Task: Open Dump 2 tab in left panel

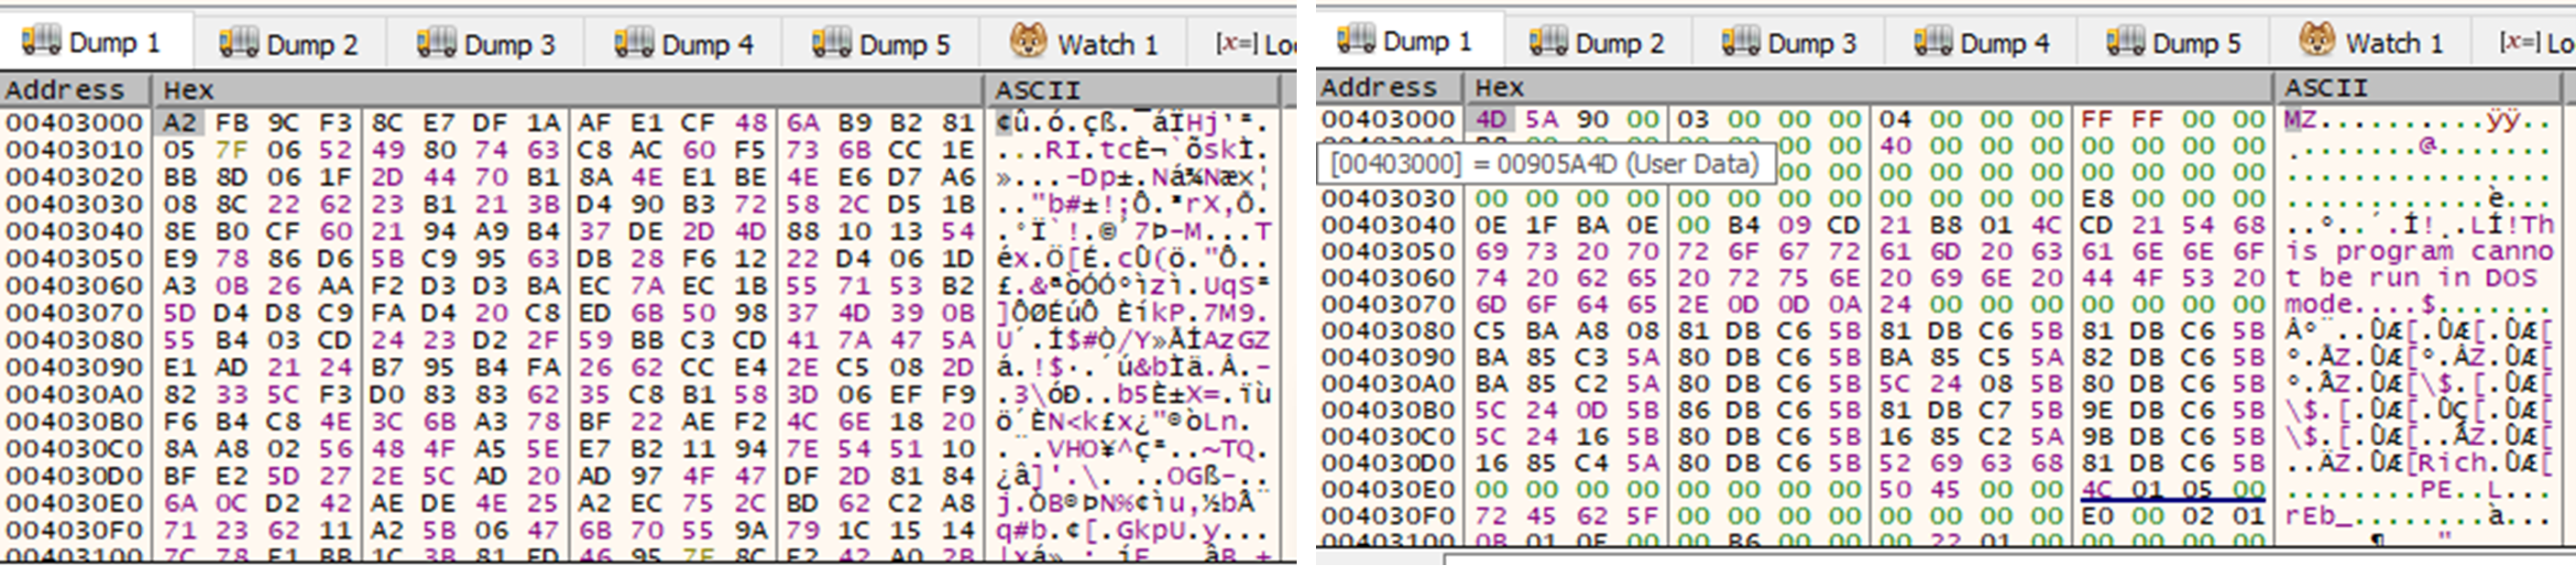Action: [289, 44]
